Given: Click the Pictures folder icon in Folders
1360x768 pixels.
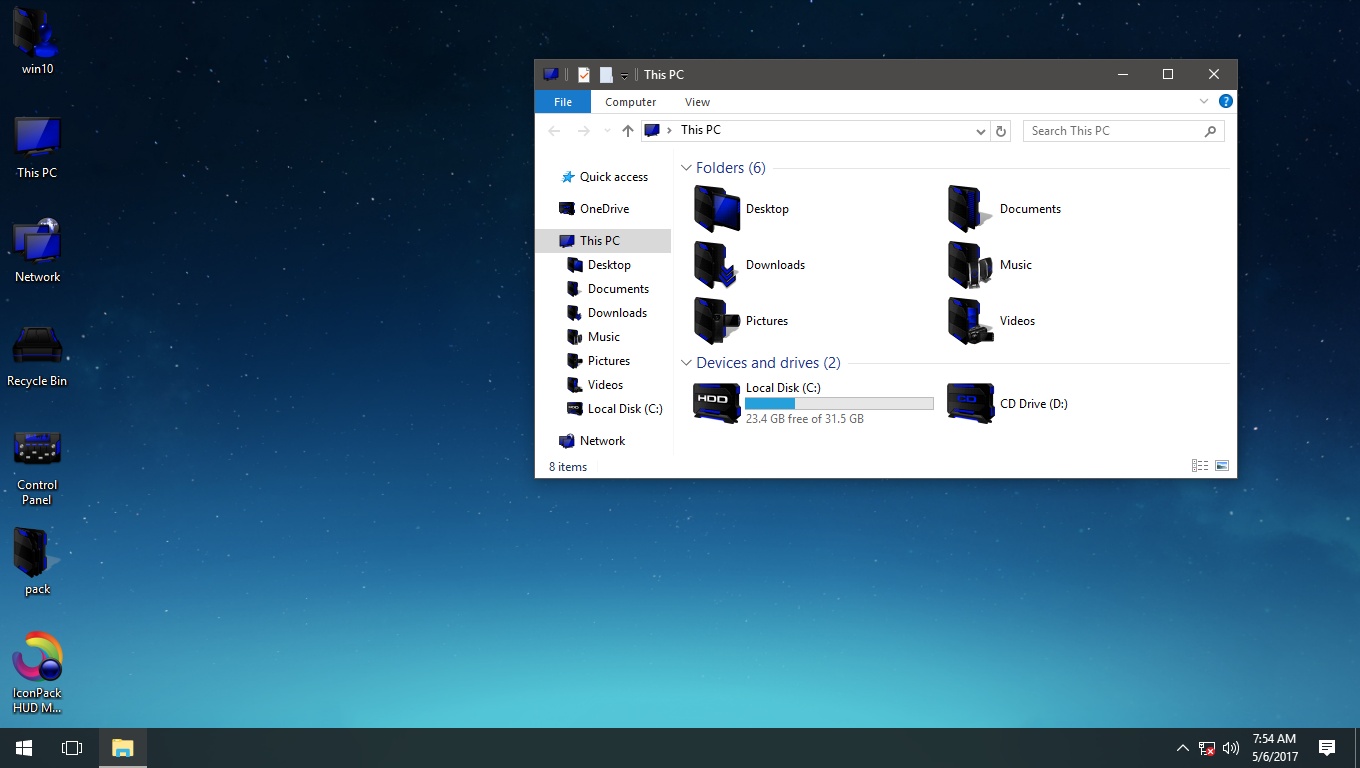Looking at the screenshot, I should (717, 321).
